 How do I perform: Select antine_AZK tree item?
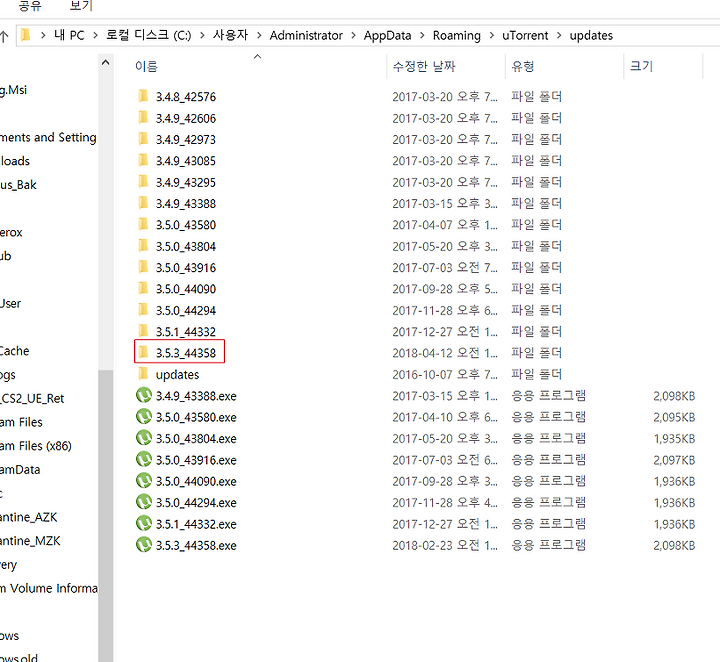[28, 517]
